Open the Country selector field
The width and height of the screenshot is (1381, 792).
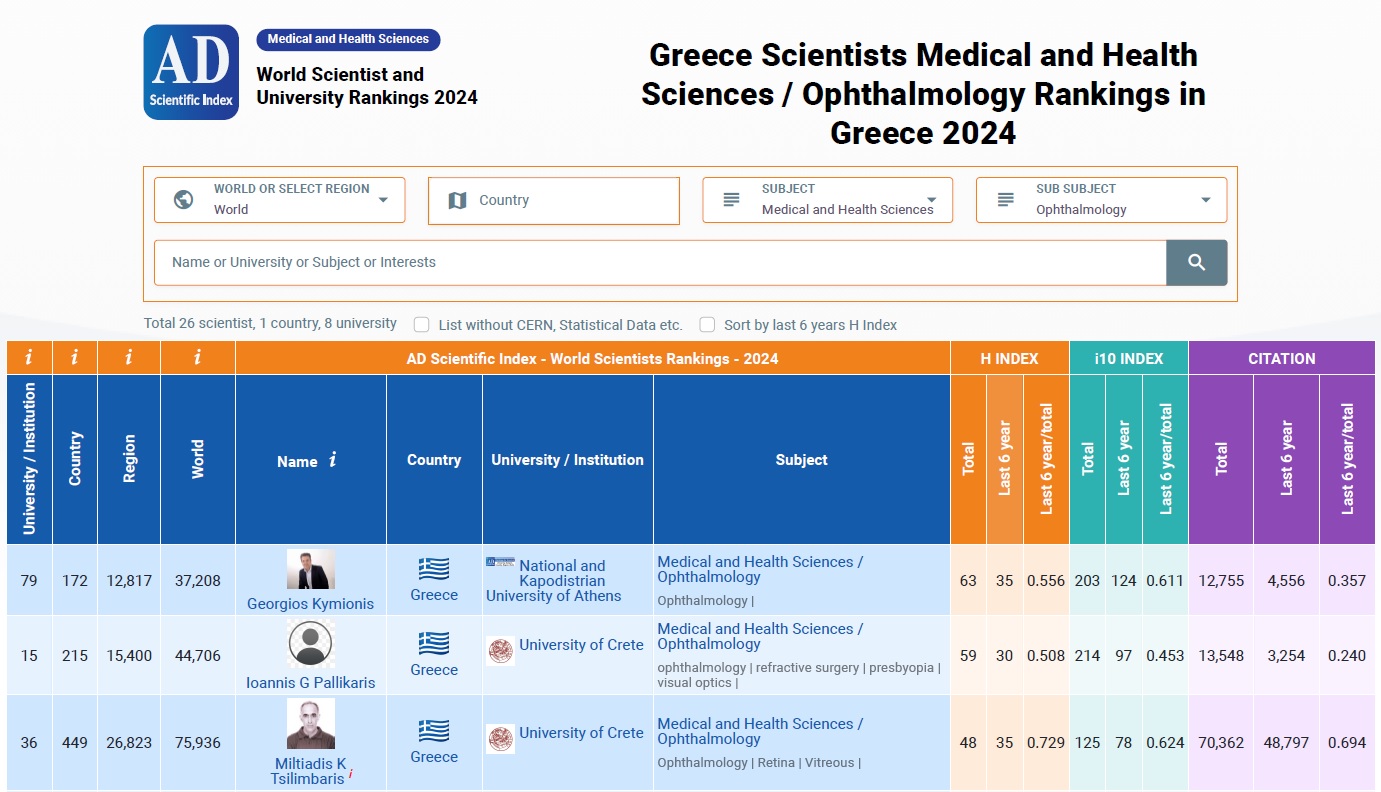[554, 200]
